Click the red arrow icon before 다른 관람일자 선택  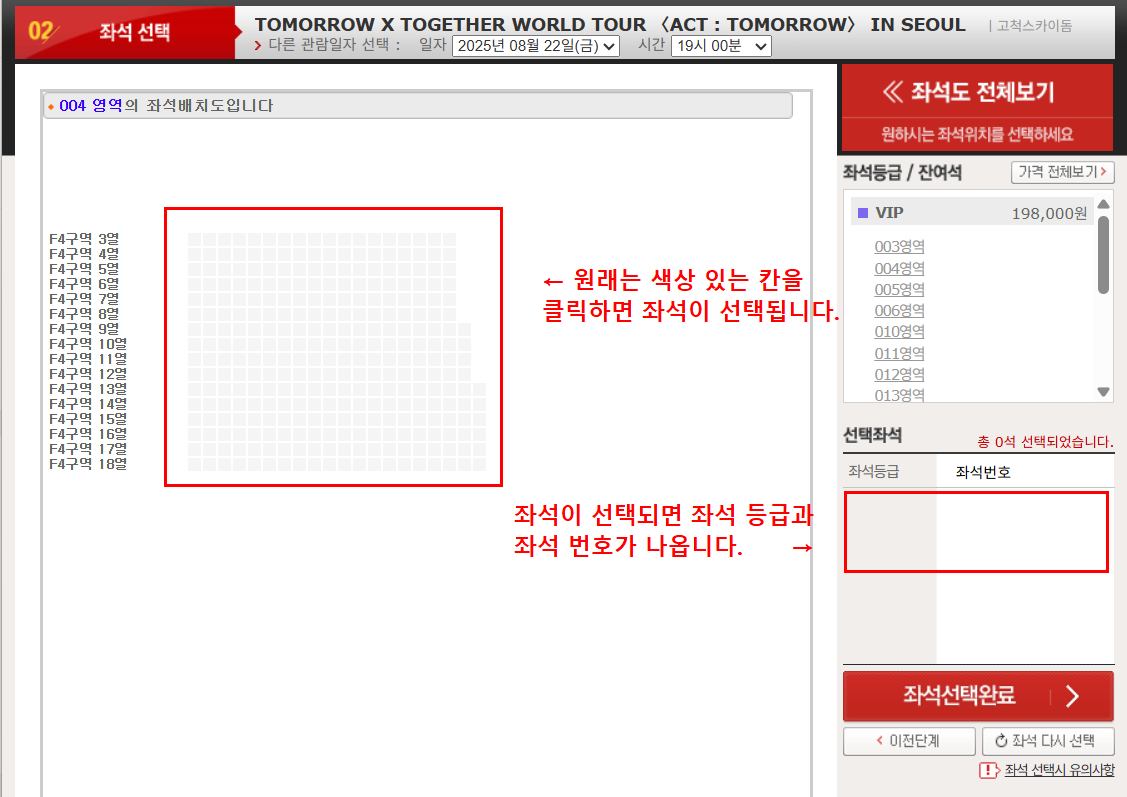[x=258, y=45]
